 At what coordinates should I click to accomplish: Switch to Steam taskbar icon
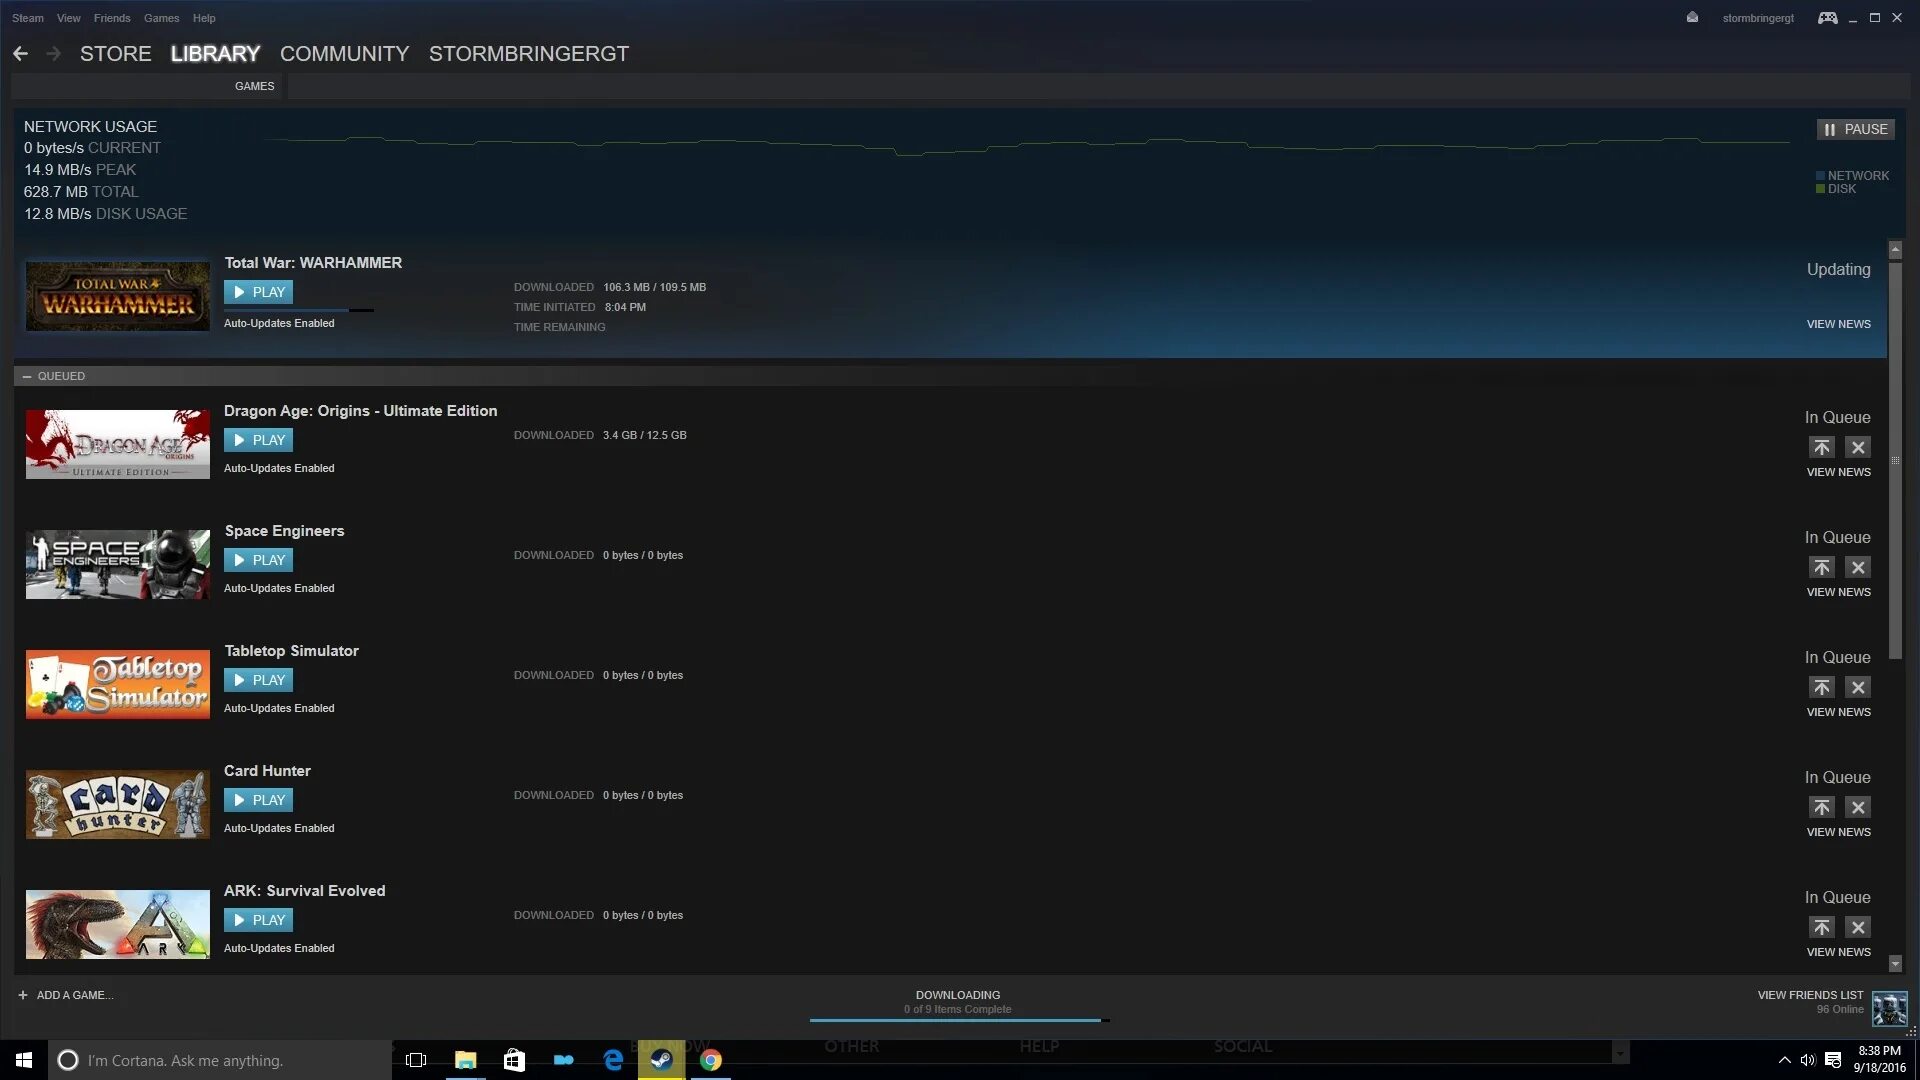pos(661,1060)
